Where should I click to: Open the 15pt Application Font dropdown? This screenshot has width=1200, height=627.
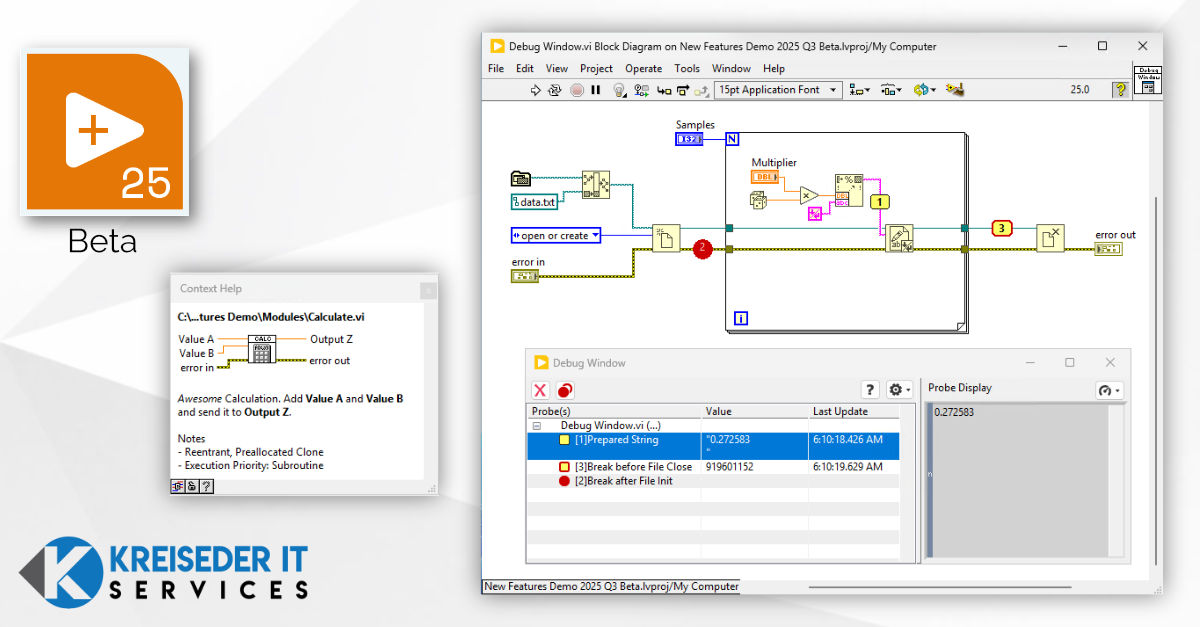[776, 90]
